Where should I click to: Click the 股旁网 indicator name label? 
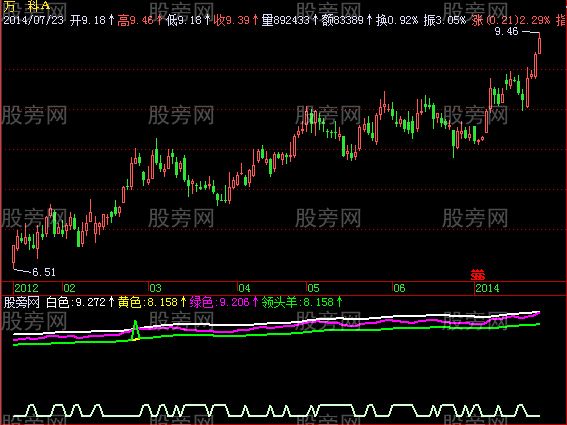pyautogui.click(x=21, y=302)
